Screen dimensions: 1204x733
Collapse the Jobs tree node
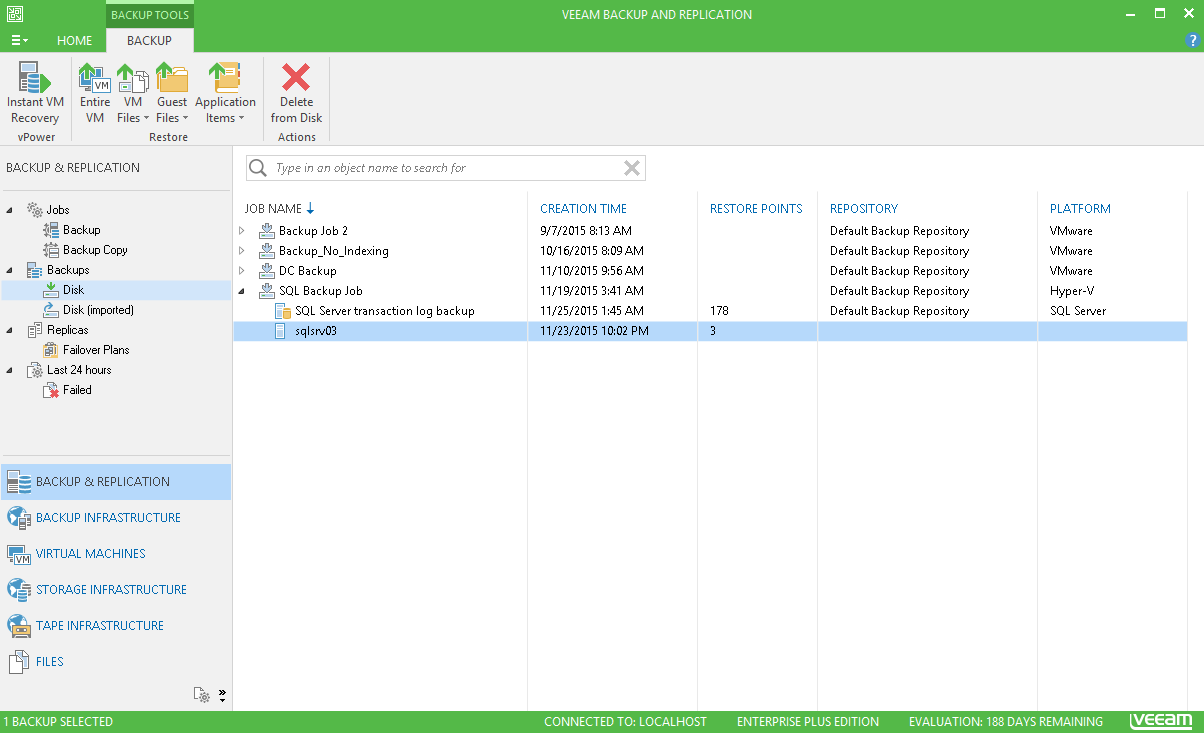[x=10, y=210]
